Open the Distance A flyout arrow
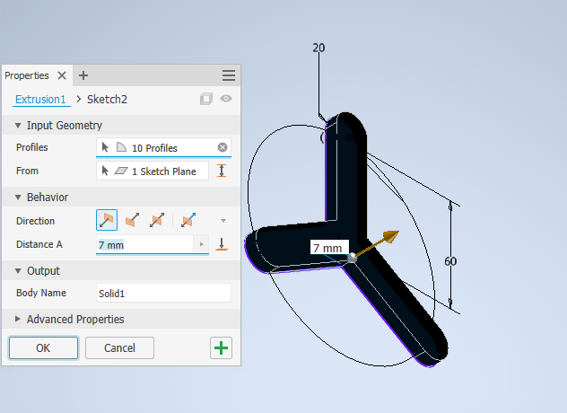The image size is (567, 413). click(201, 245)
